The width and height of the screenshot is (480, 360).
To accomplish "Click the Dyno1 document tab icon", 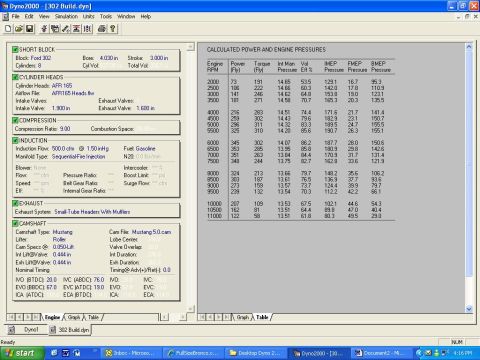I will point(12,330).
